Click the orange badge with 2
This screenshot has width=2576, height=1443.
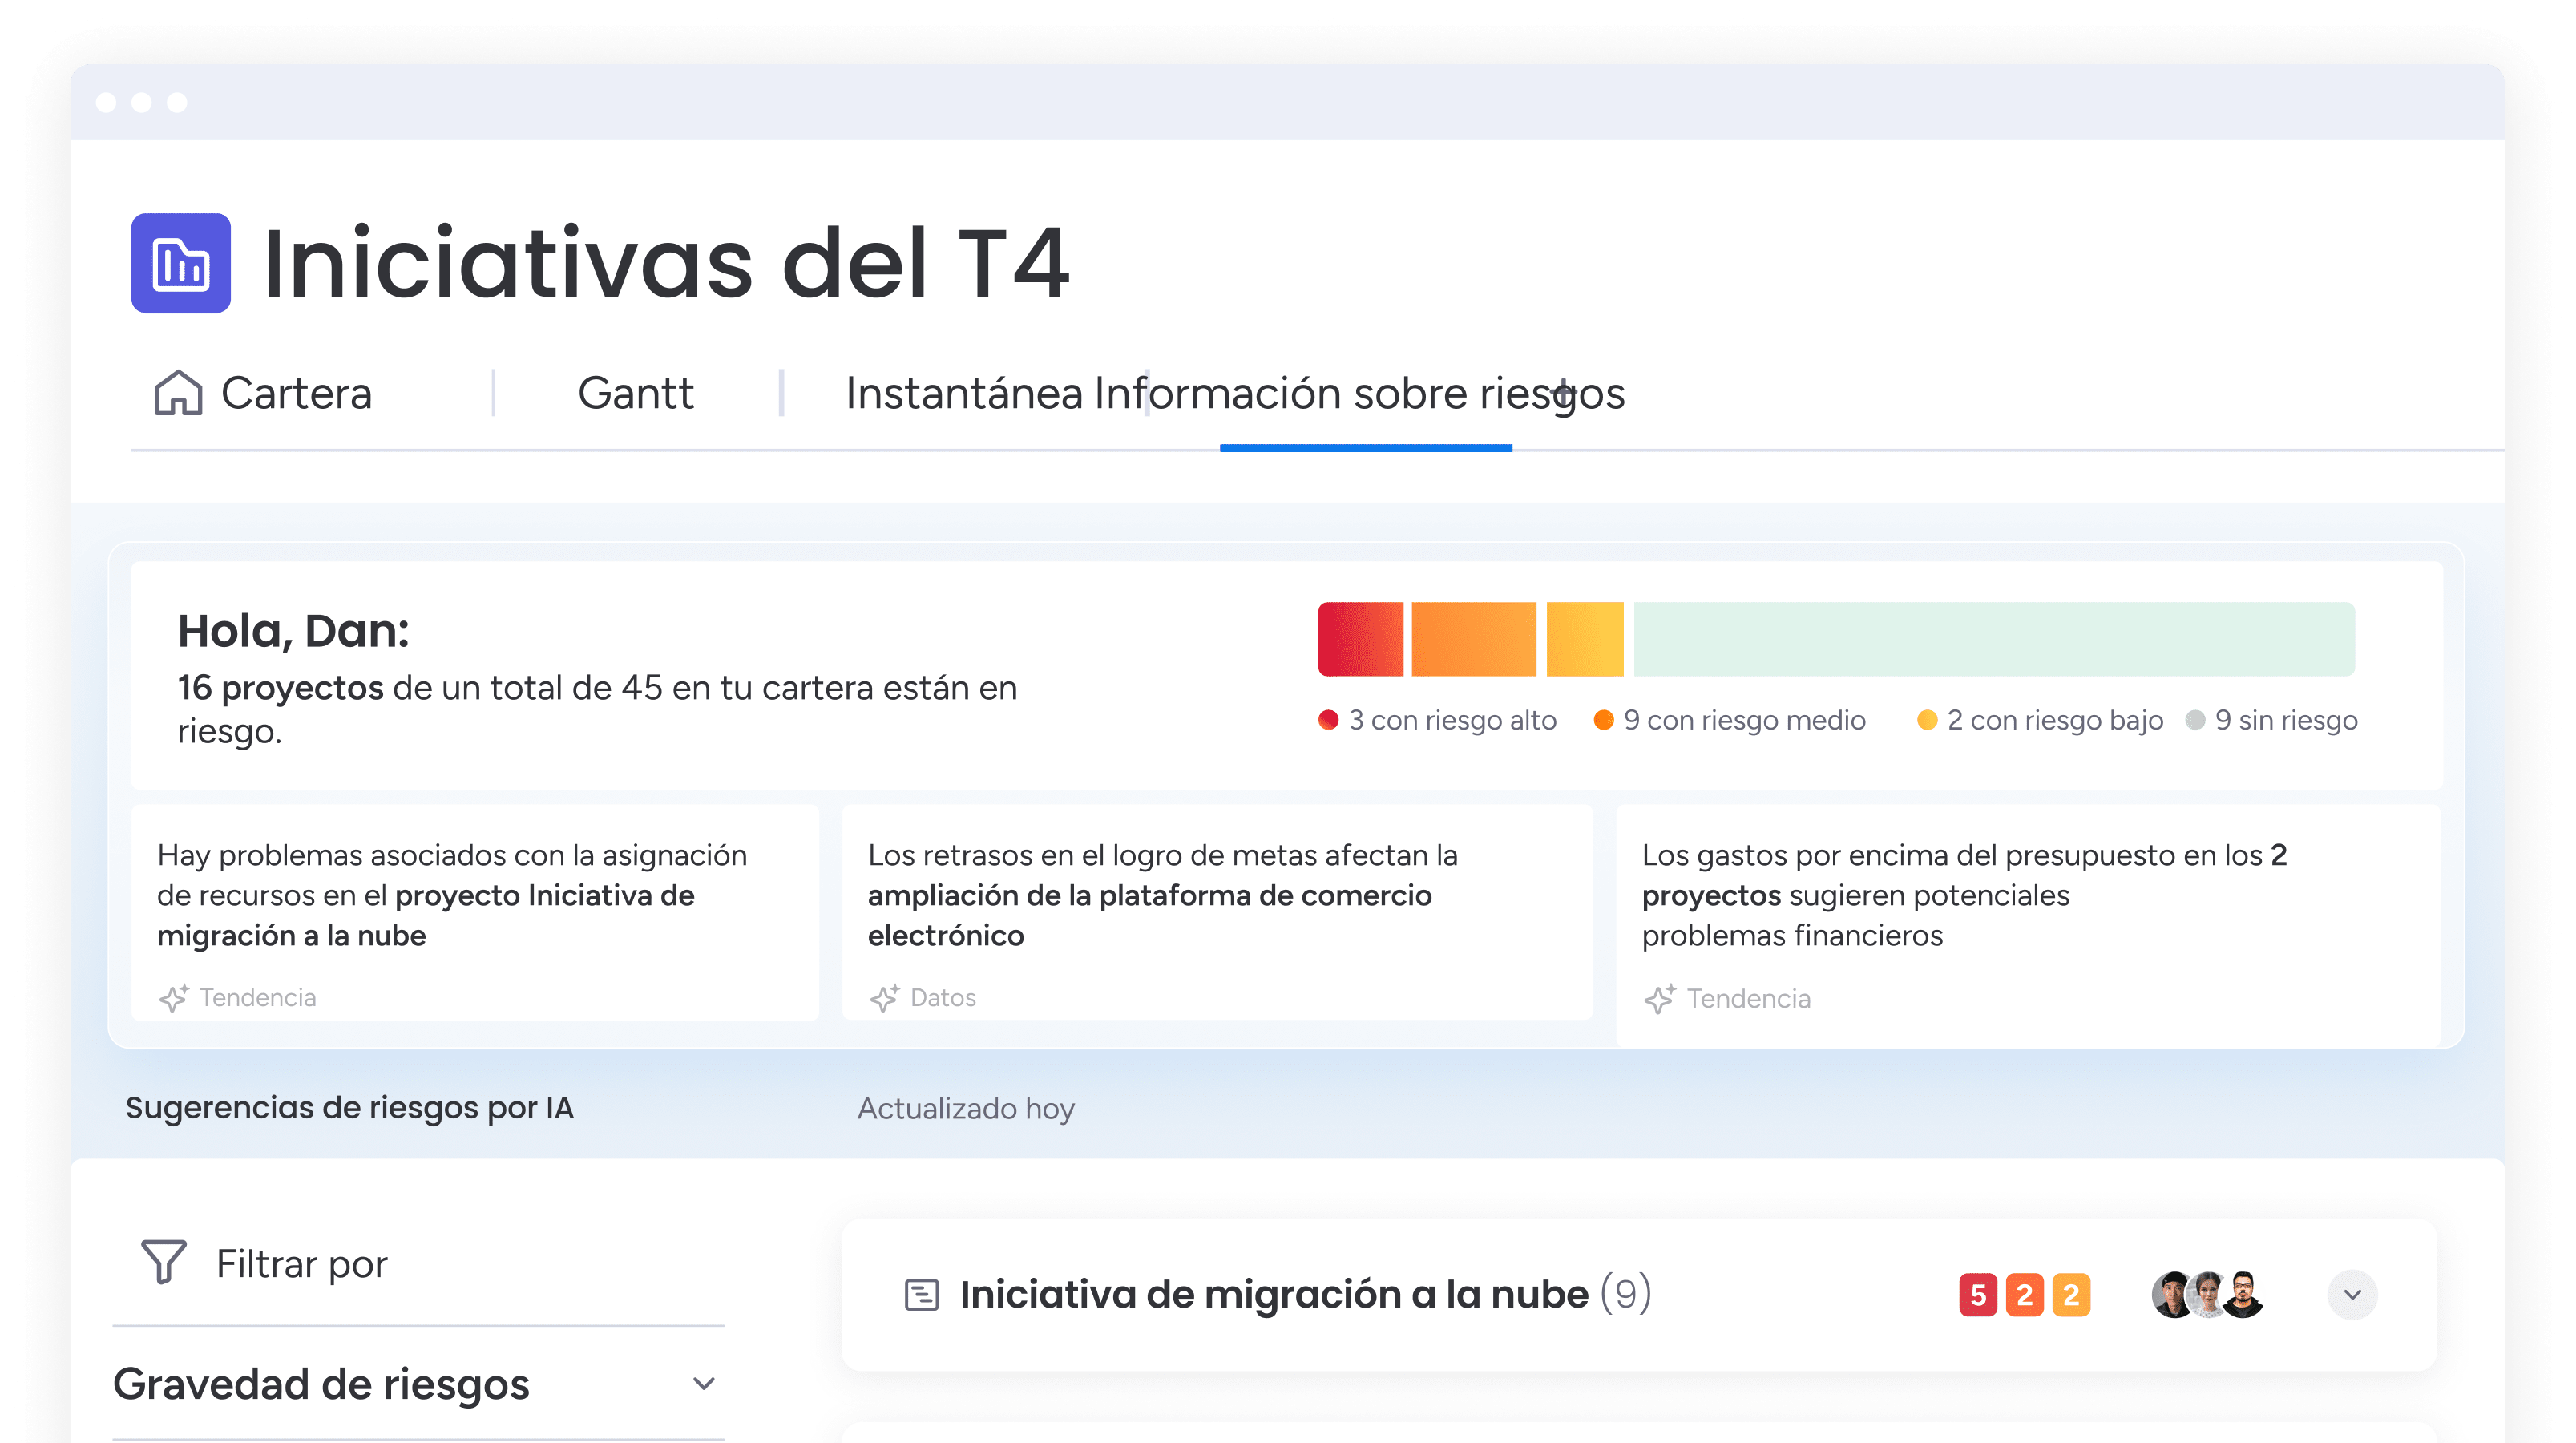point(2025,1296)
